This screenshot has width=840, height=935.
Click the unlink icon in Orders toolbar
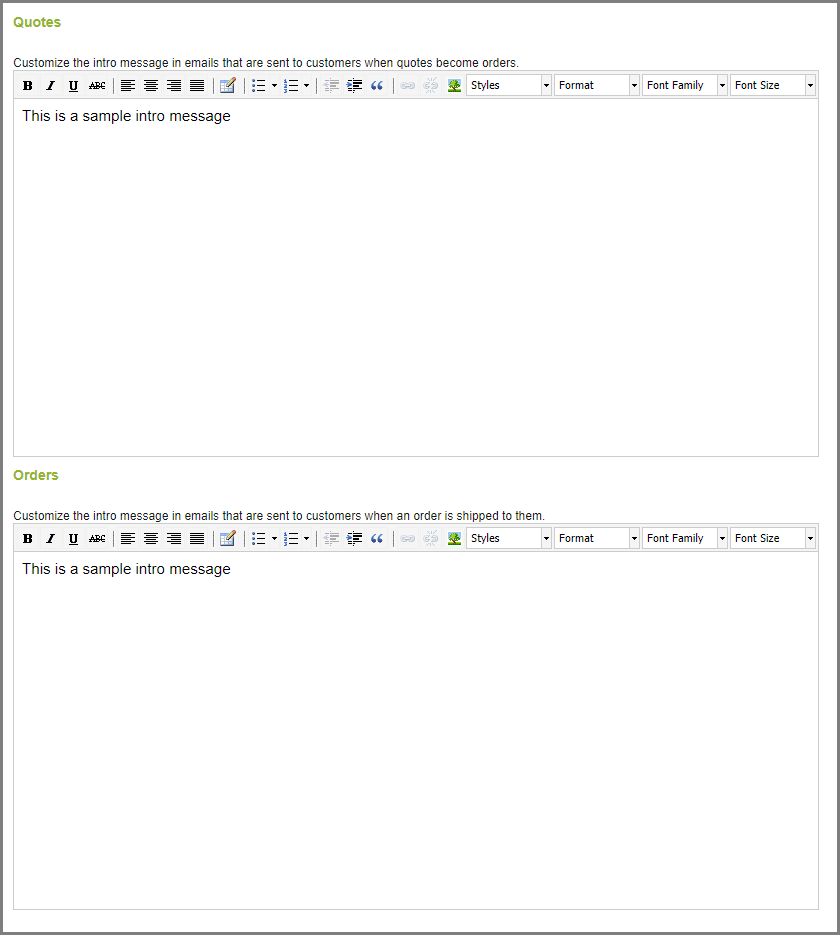click(x=430, y=538)
